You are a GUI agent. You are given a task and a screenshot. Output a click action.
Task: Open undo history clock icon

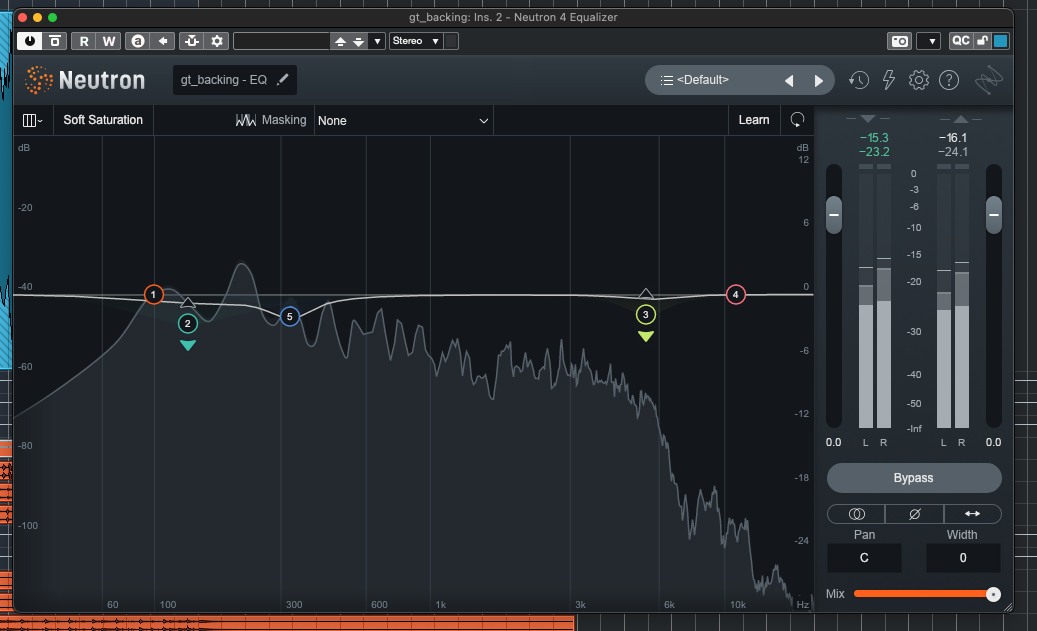click(858, 81)
